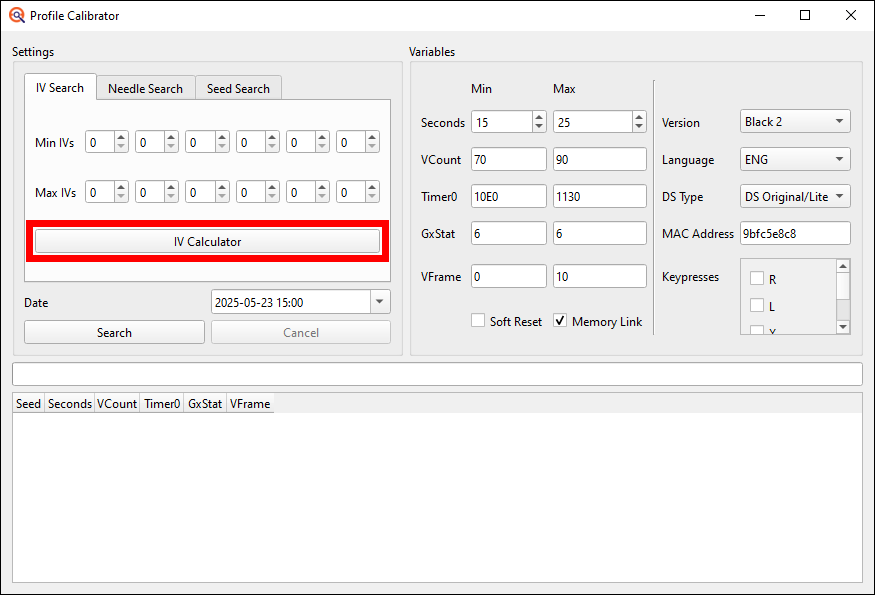
Task: Start the Search
Action: (114, 333)
